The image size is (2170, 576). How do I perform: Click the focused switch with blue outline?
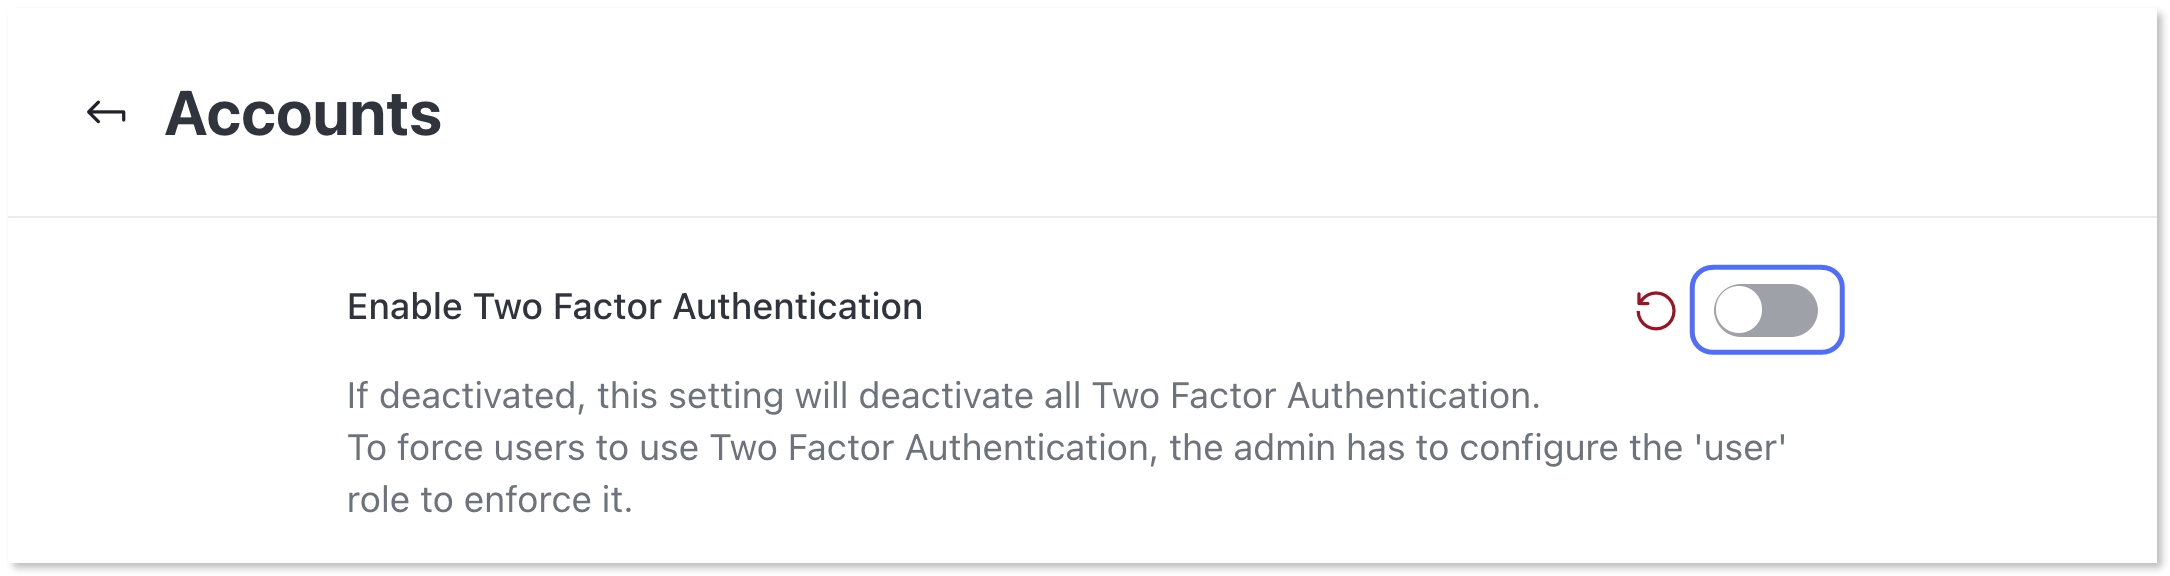[x=1766, y=310]
